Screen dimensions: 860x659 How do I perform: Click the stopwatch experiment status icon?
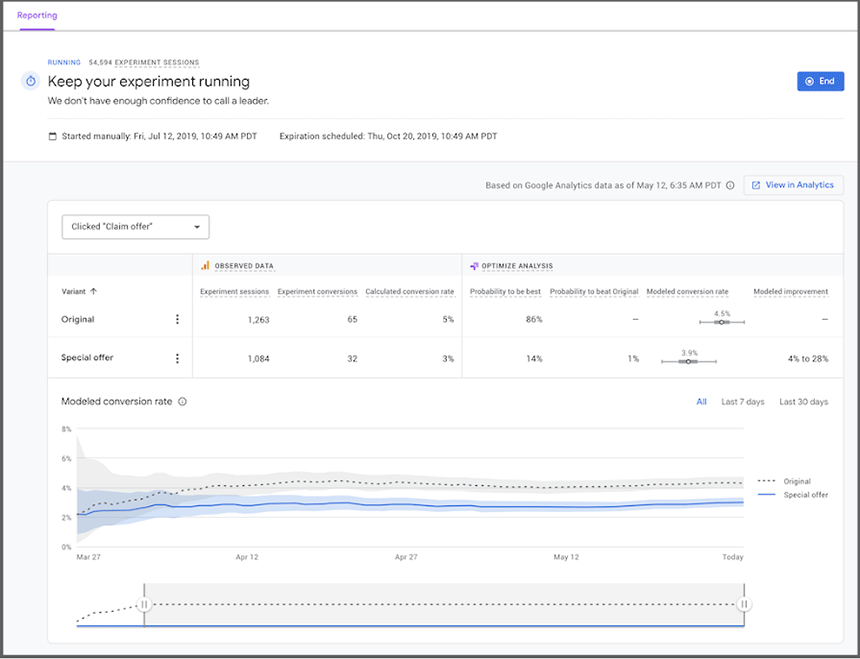point(31,81)
